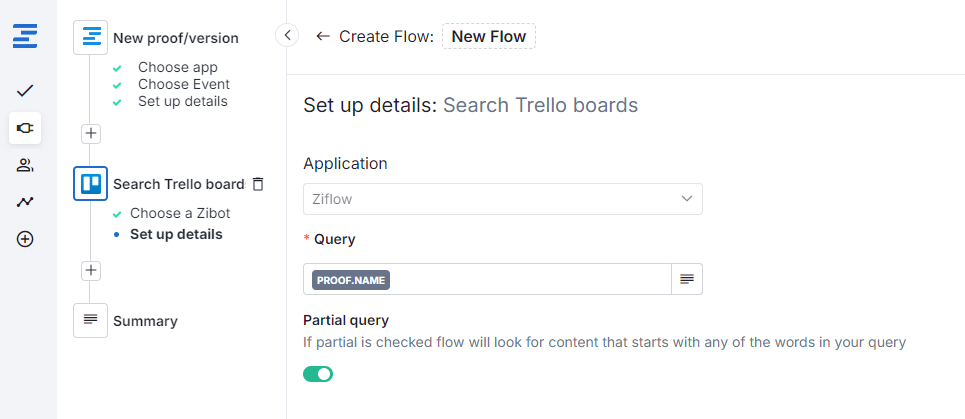
Task: Click the Summary step icon
Action: click(x=90, y=321)
